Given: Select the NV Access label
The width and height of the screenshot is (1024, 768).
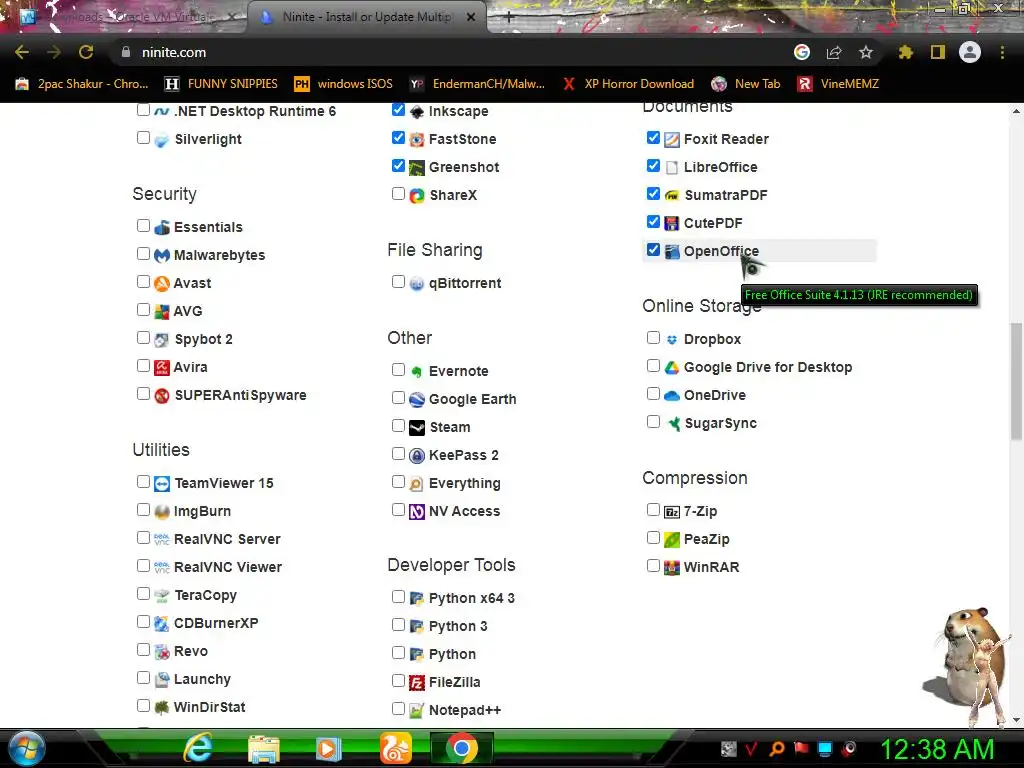Looking at the screenshot, I should coord(464,511).
